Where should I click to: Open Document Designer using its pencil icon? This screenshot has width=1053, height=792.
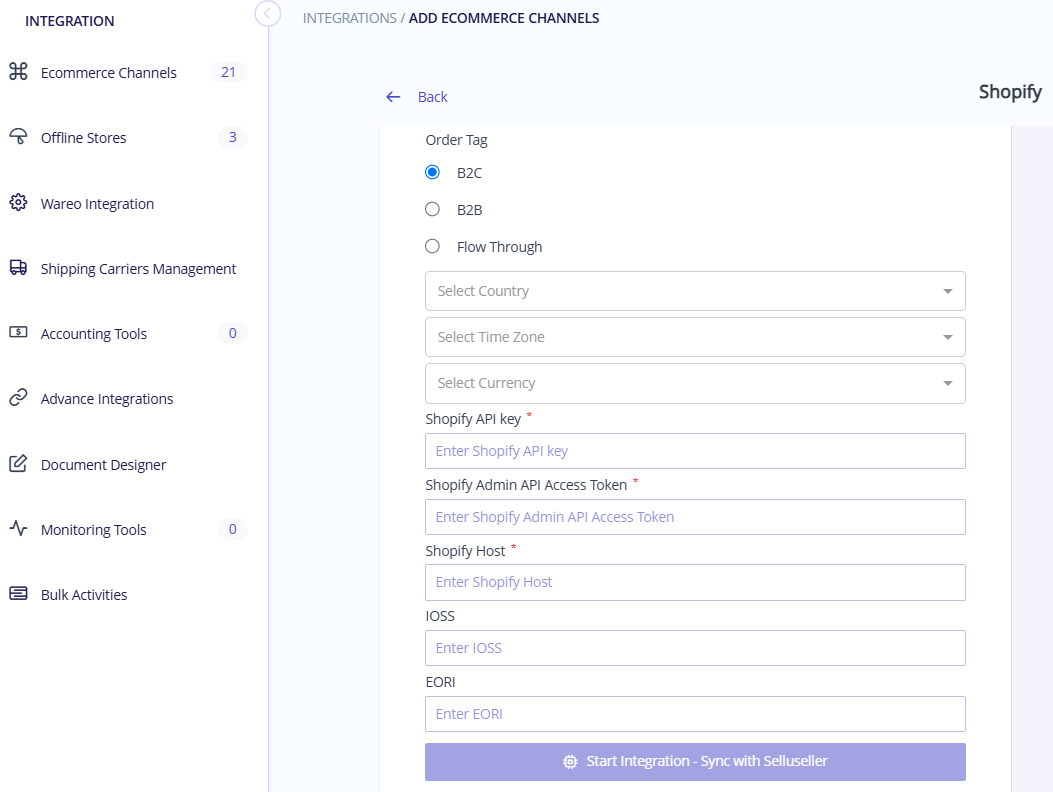pyautogui.click(x=17, y=464)
